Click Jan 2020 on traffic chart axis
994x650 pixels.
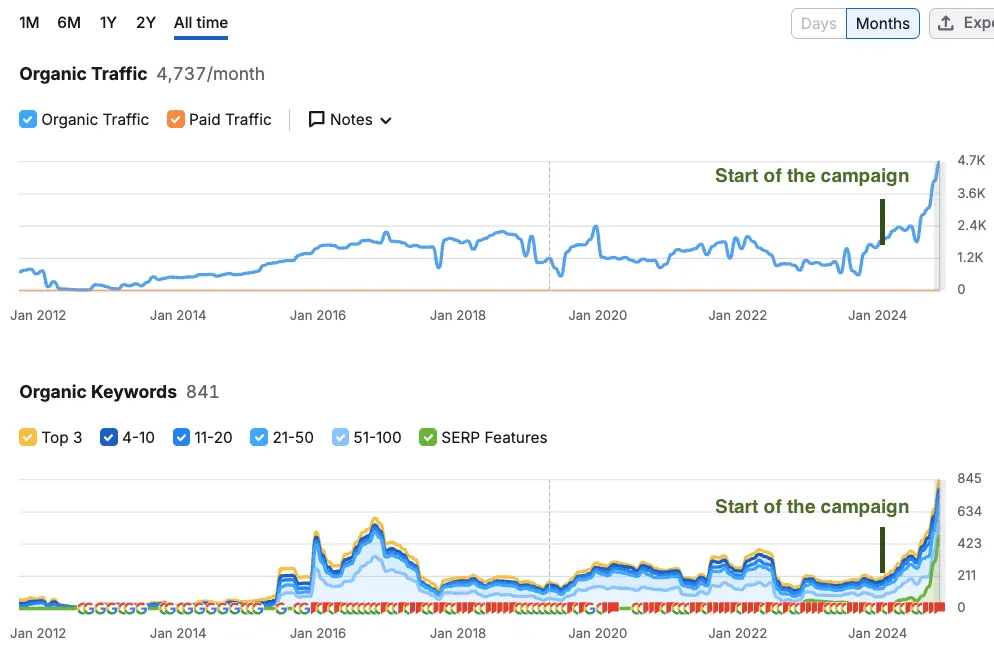(597, 315)
